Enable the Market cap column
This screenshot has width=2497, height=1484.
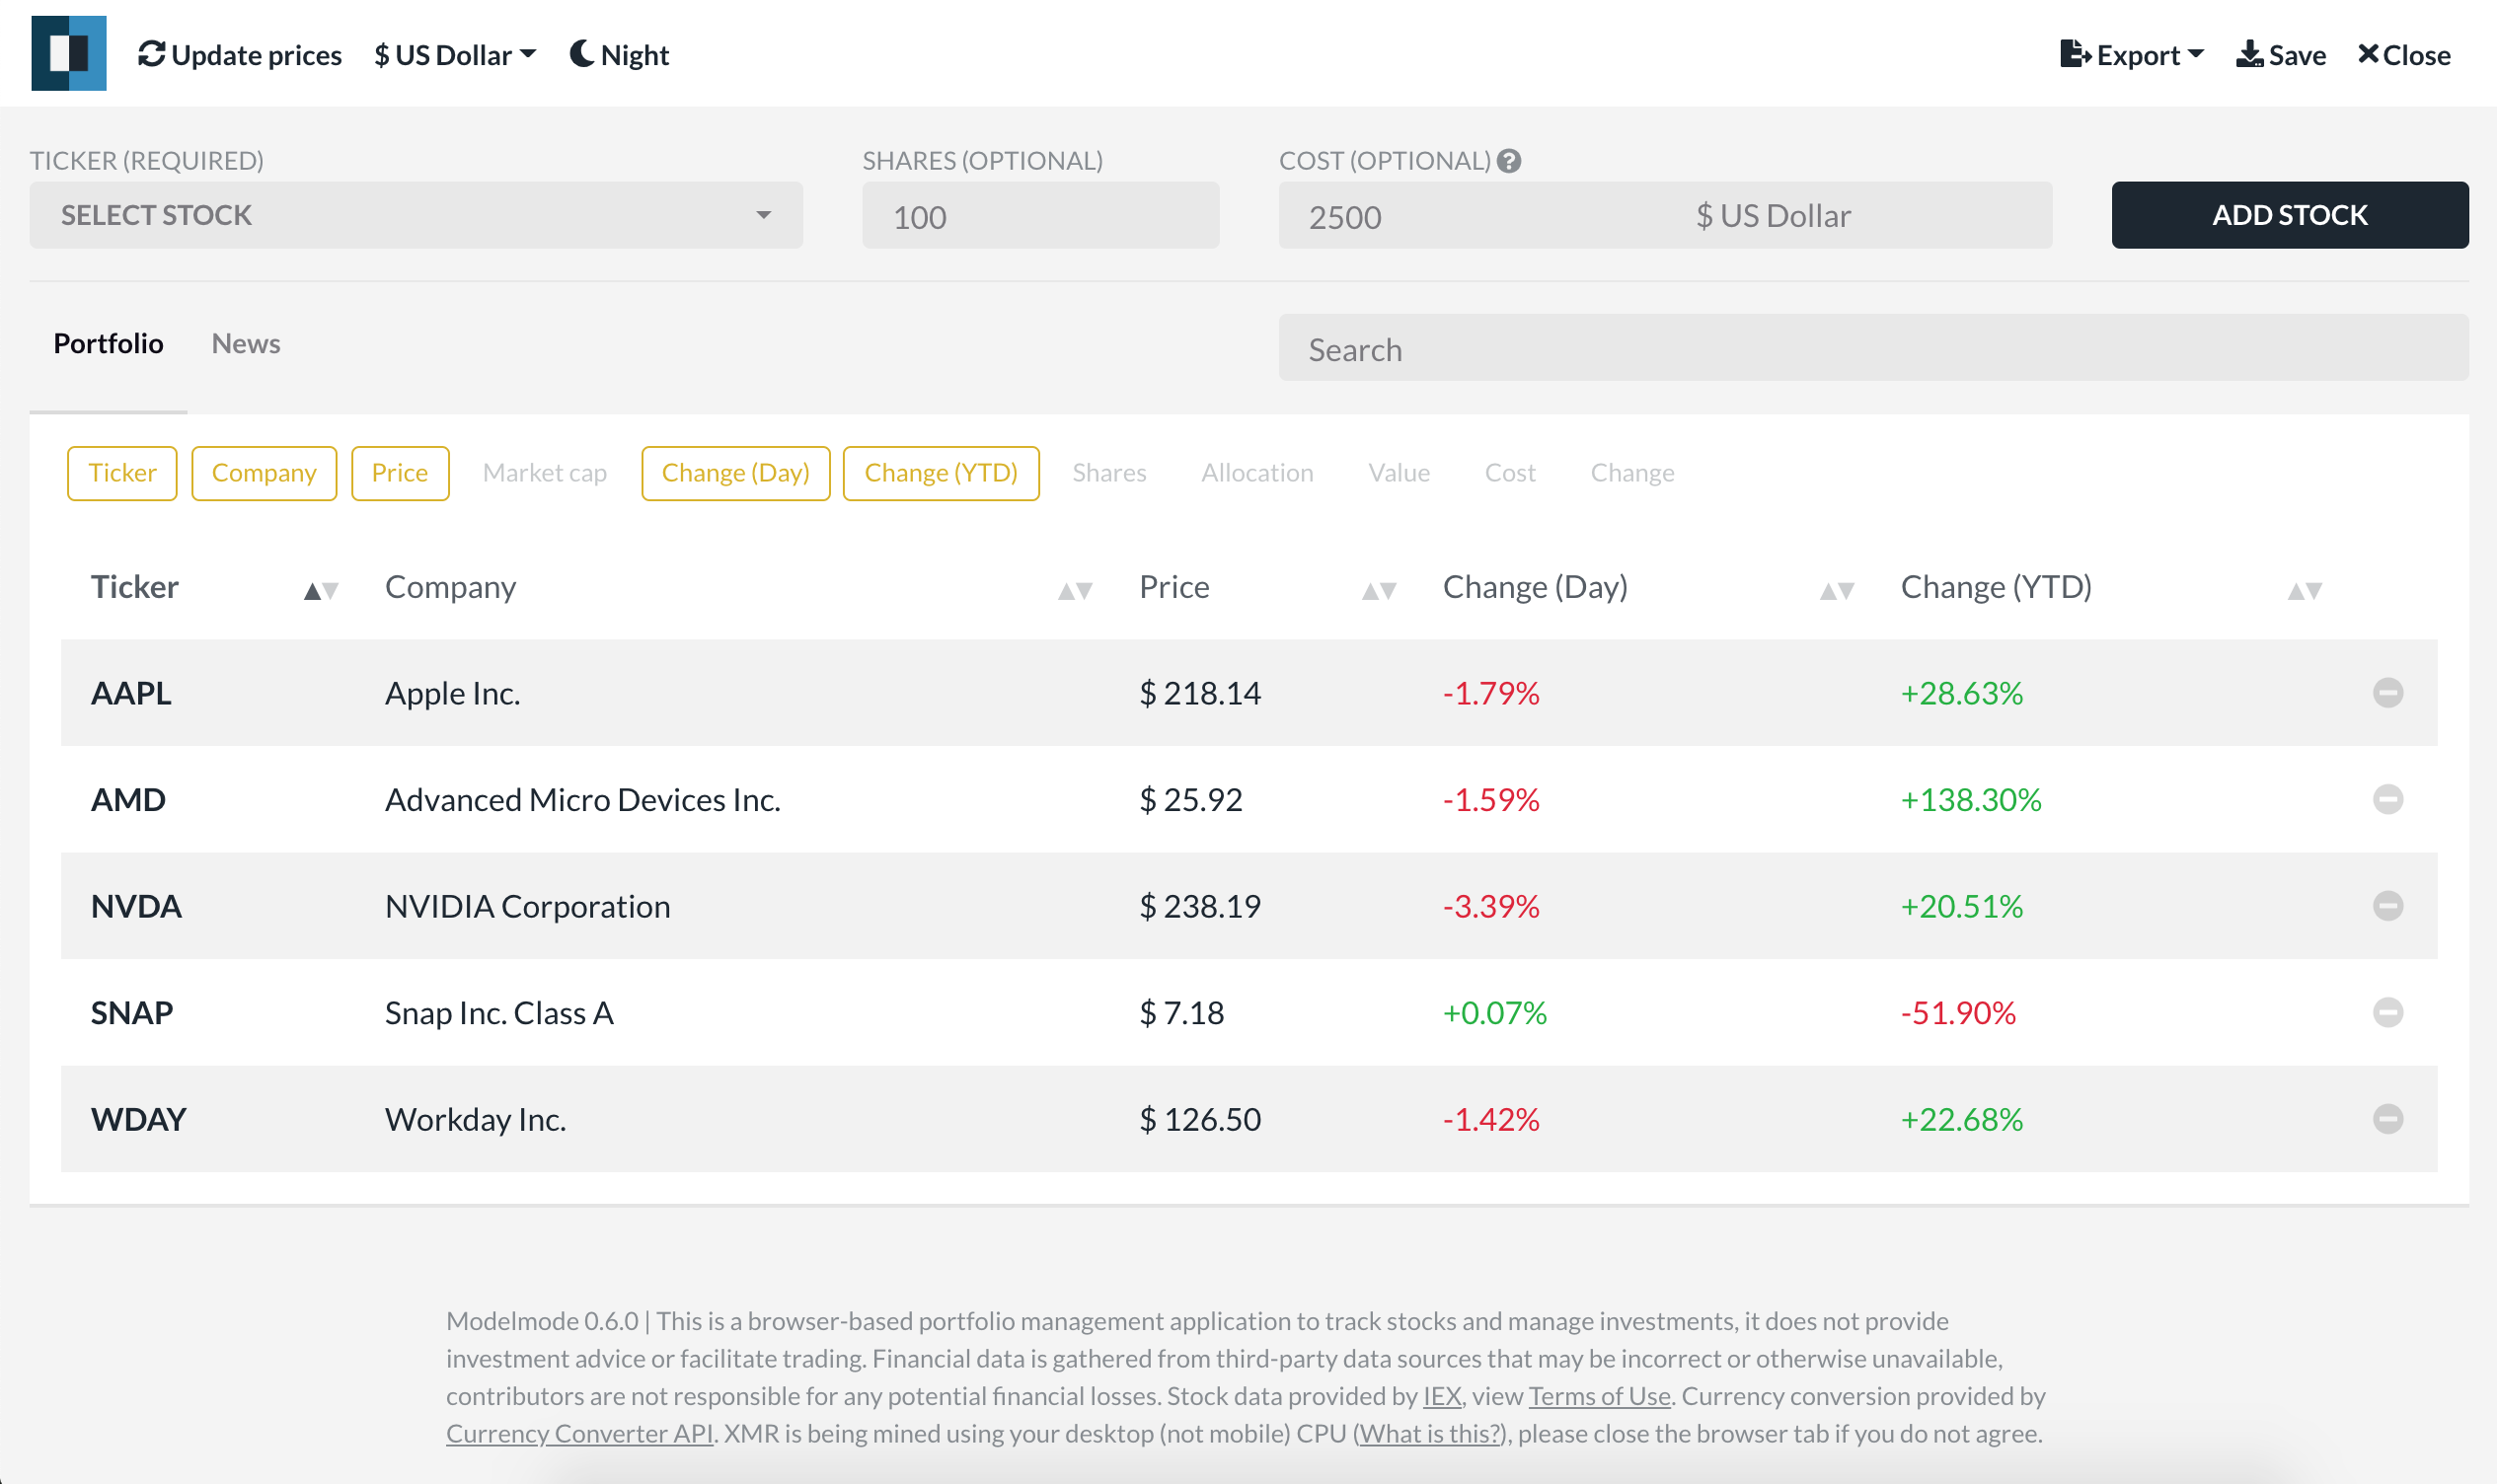pyautogui.click(x=544, y=472)
